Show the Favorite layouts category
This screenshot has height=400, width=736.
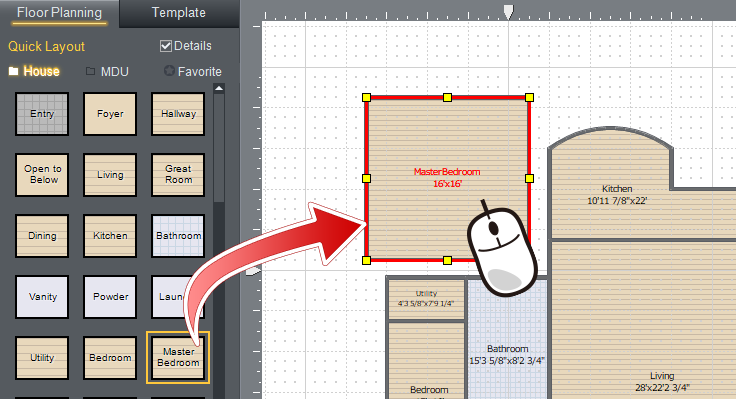(x=192, y=72)
